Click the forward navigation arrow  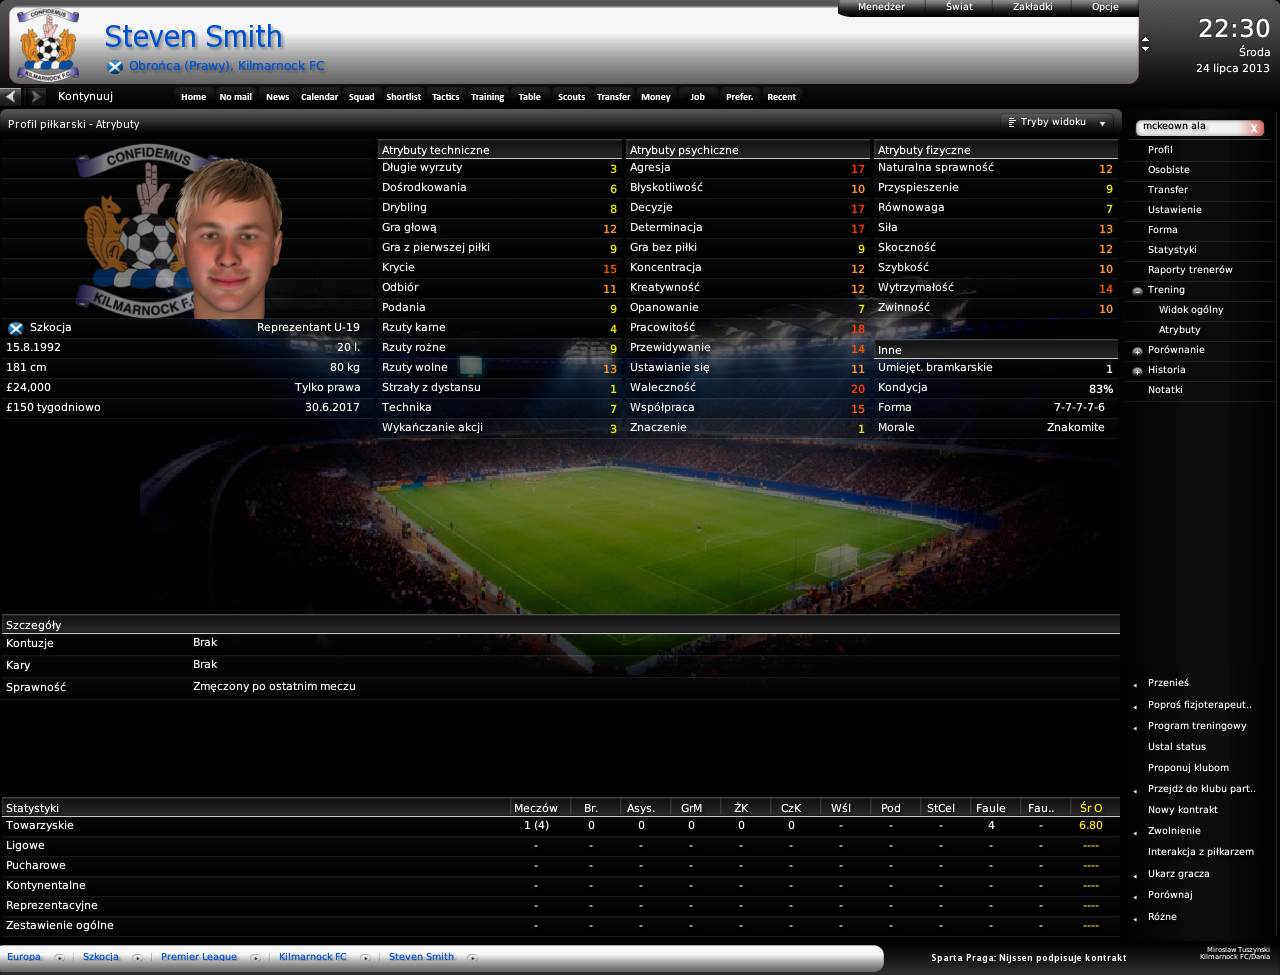(x=37, y=97)
